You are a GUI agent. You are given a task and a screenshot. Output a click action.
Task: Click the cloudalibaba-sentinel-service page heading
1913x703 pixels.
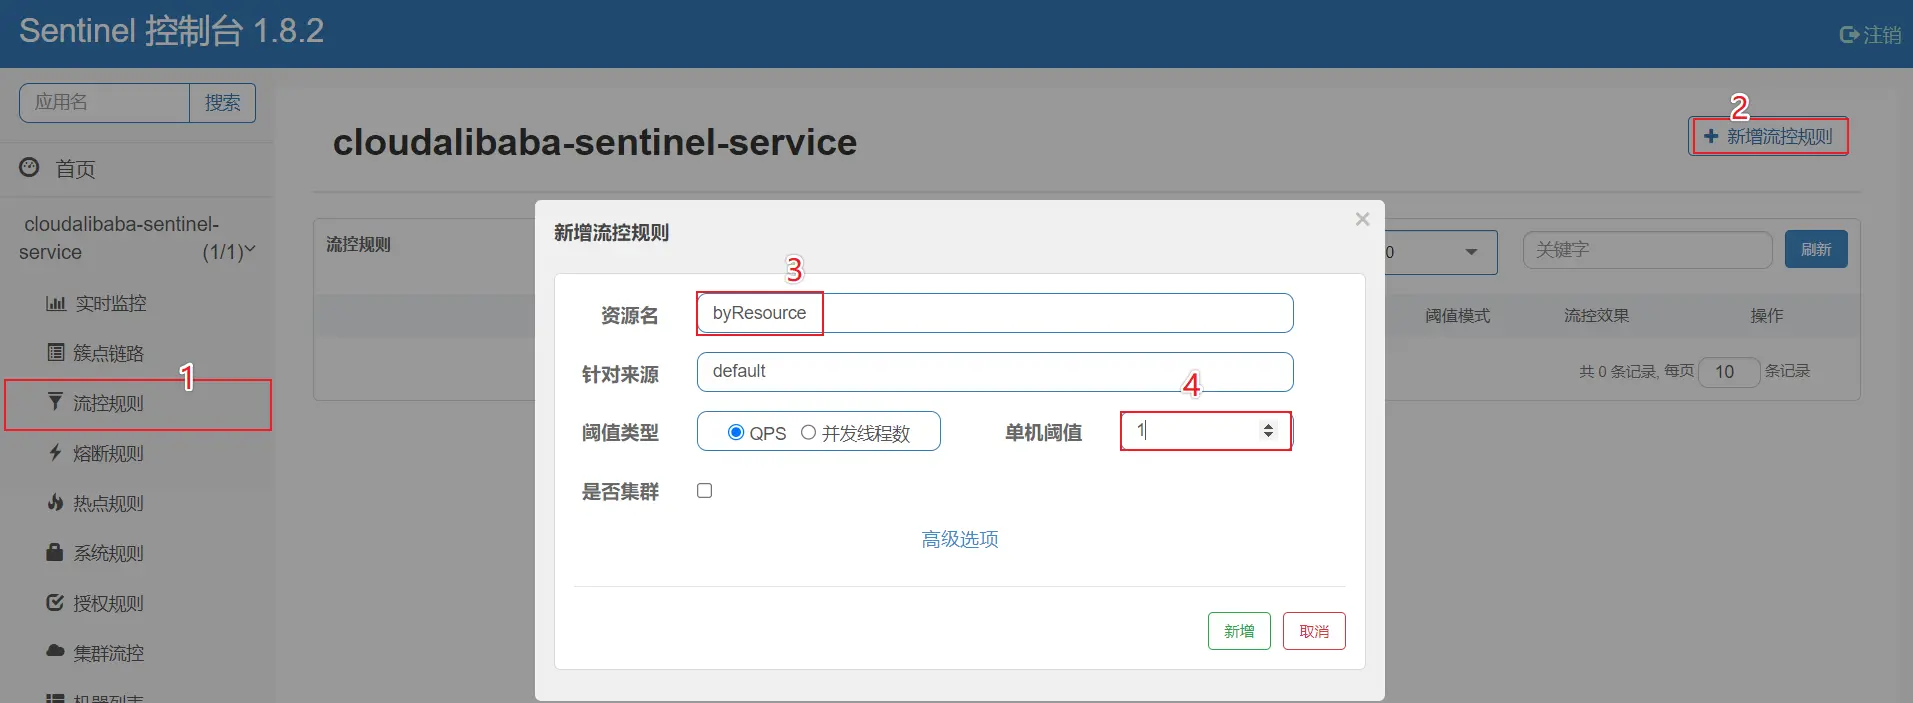(595, 142)
